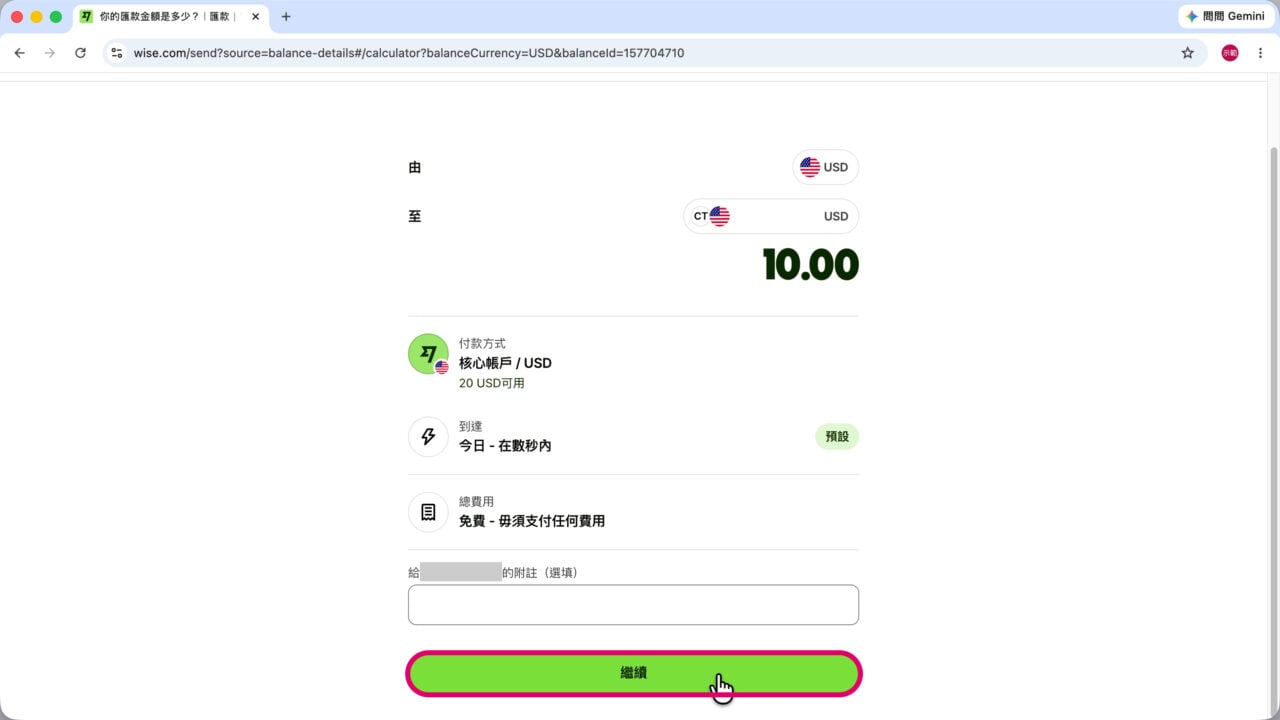The image size is (1280, 720).
Task: Click the browser forward arrow
Action: click(x=50, y=53)
